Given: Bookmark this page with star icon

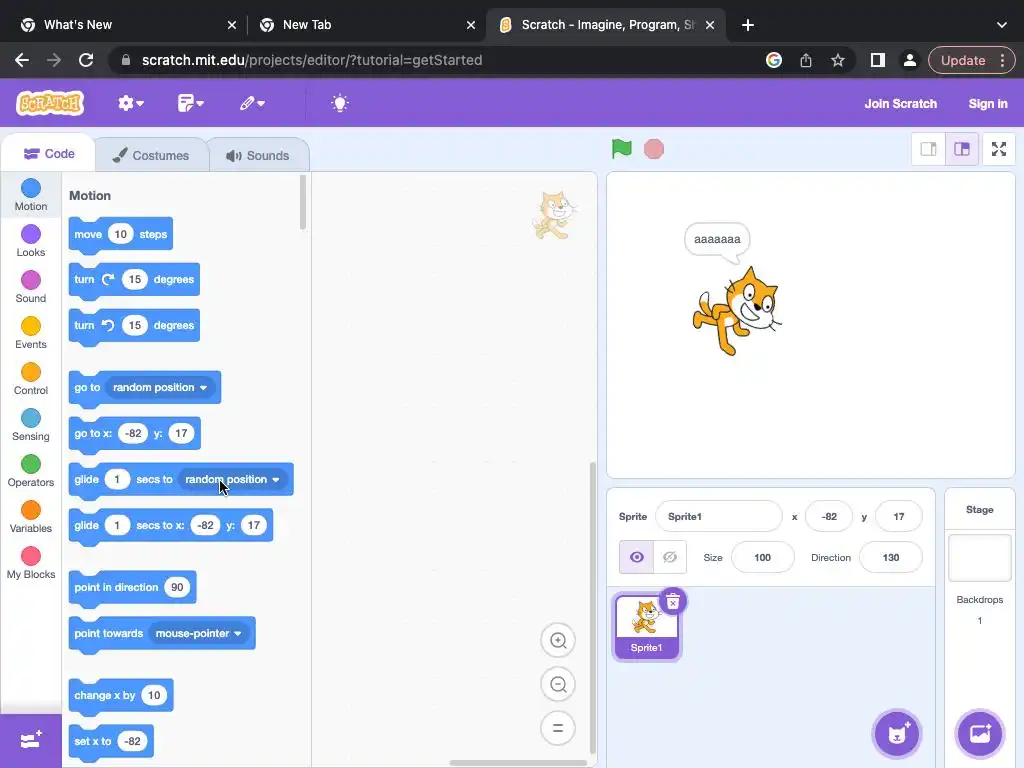Looking at the screenshot, I should click(x=837, y=60).
